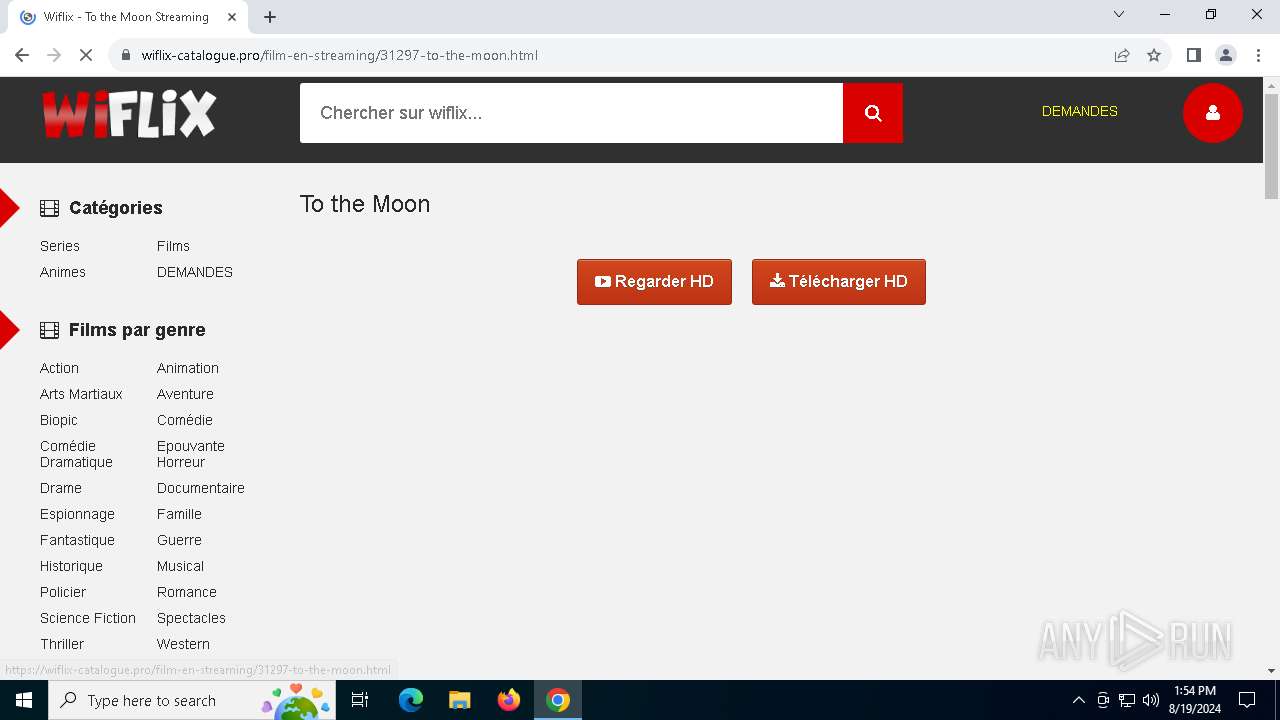Open Aventure genre
Image resolution: width=1280 pixels, height=720 pixels.
tap(185, 394)
